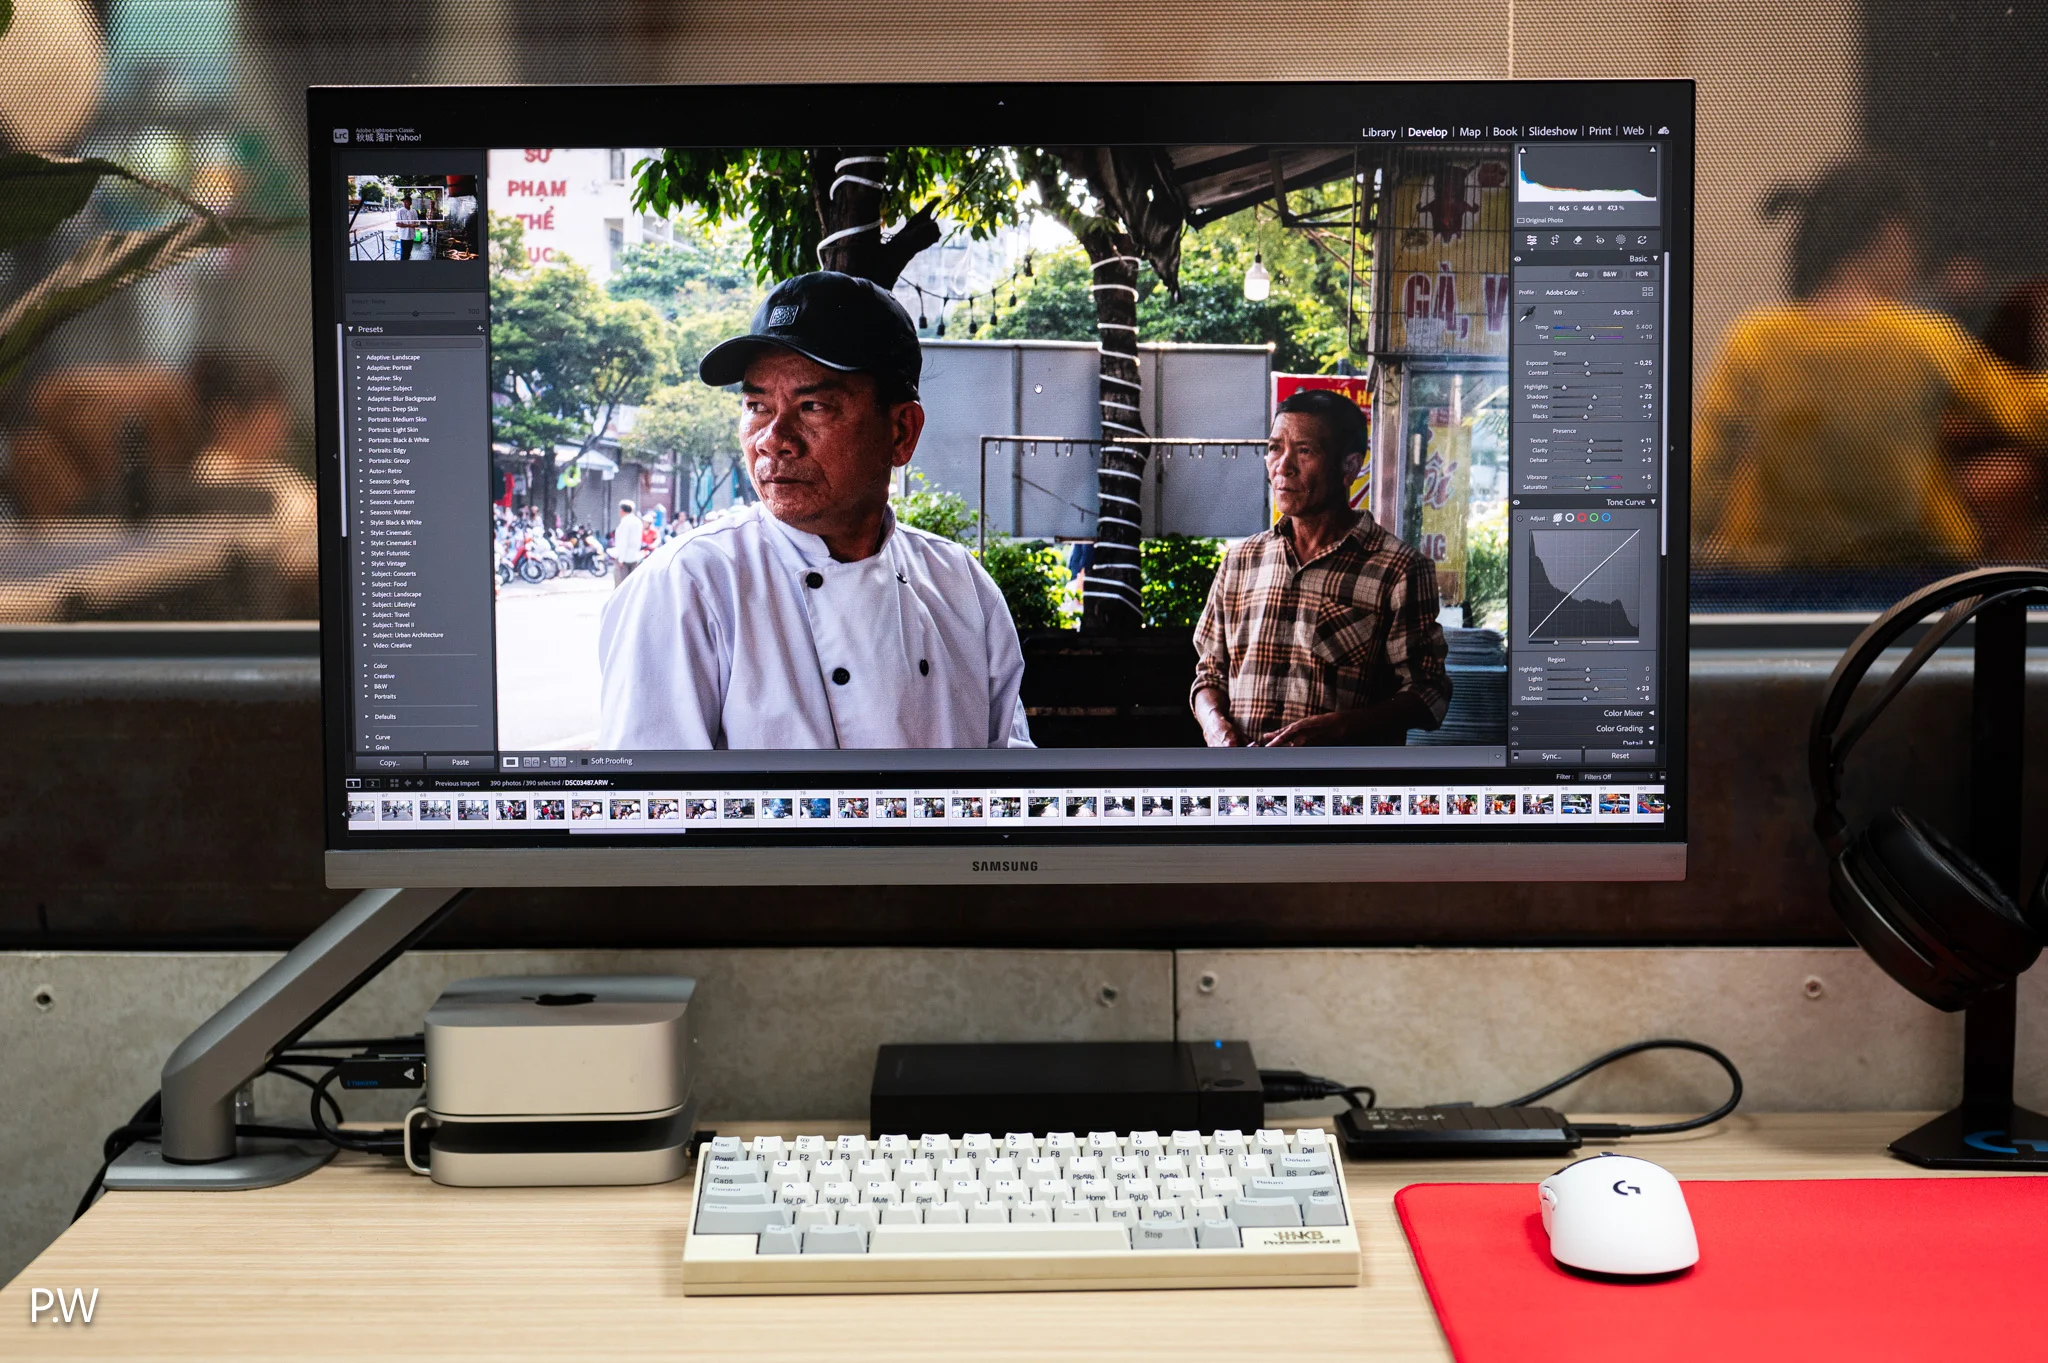Enable the Soft Proofing checkbox
This screenshot has height=1363, width=2048.
[x=584, y=762]
